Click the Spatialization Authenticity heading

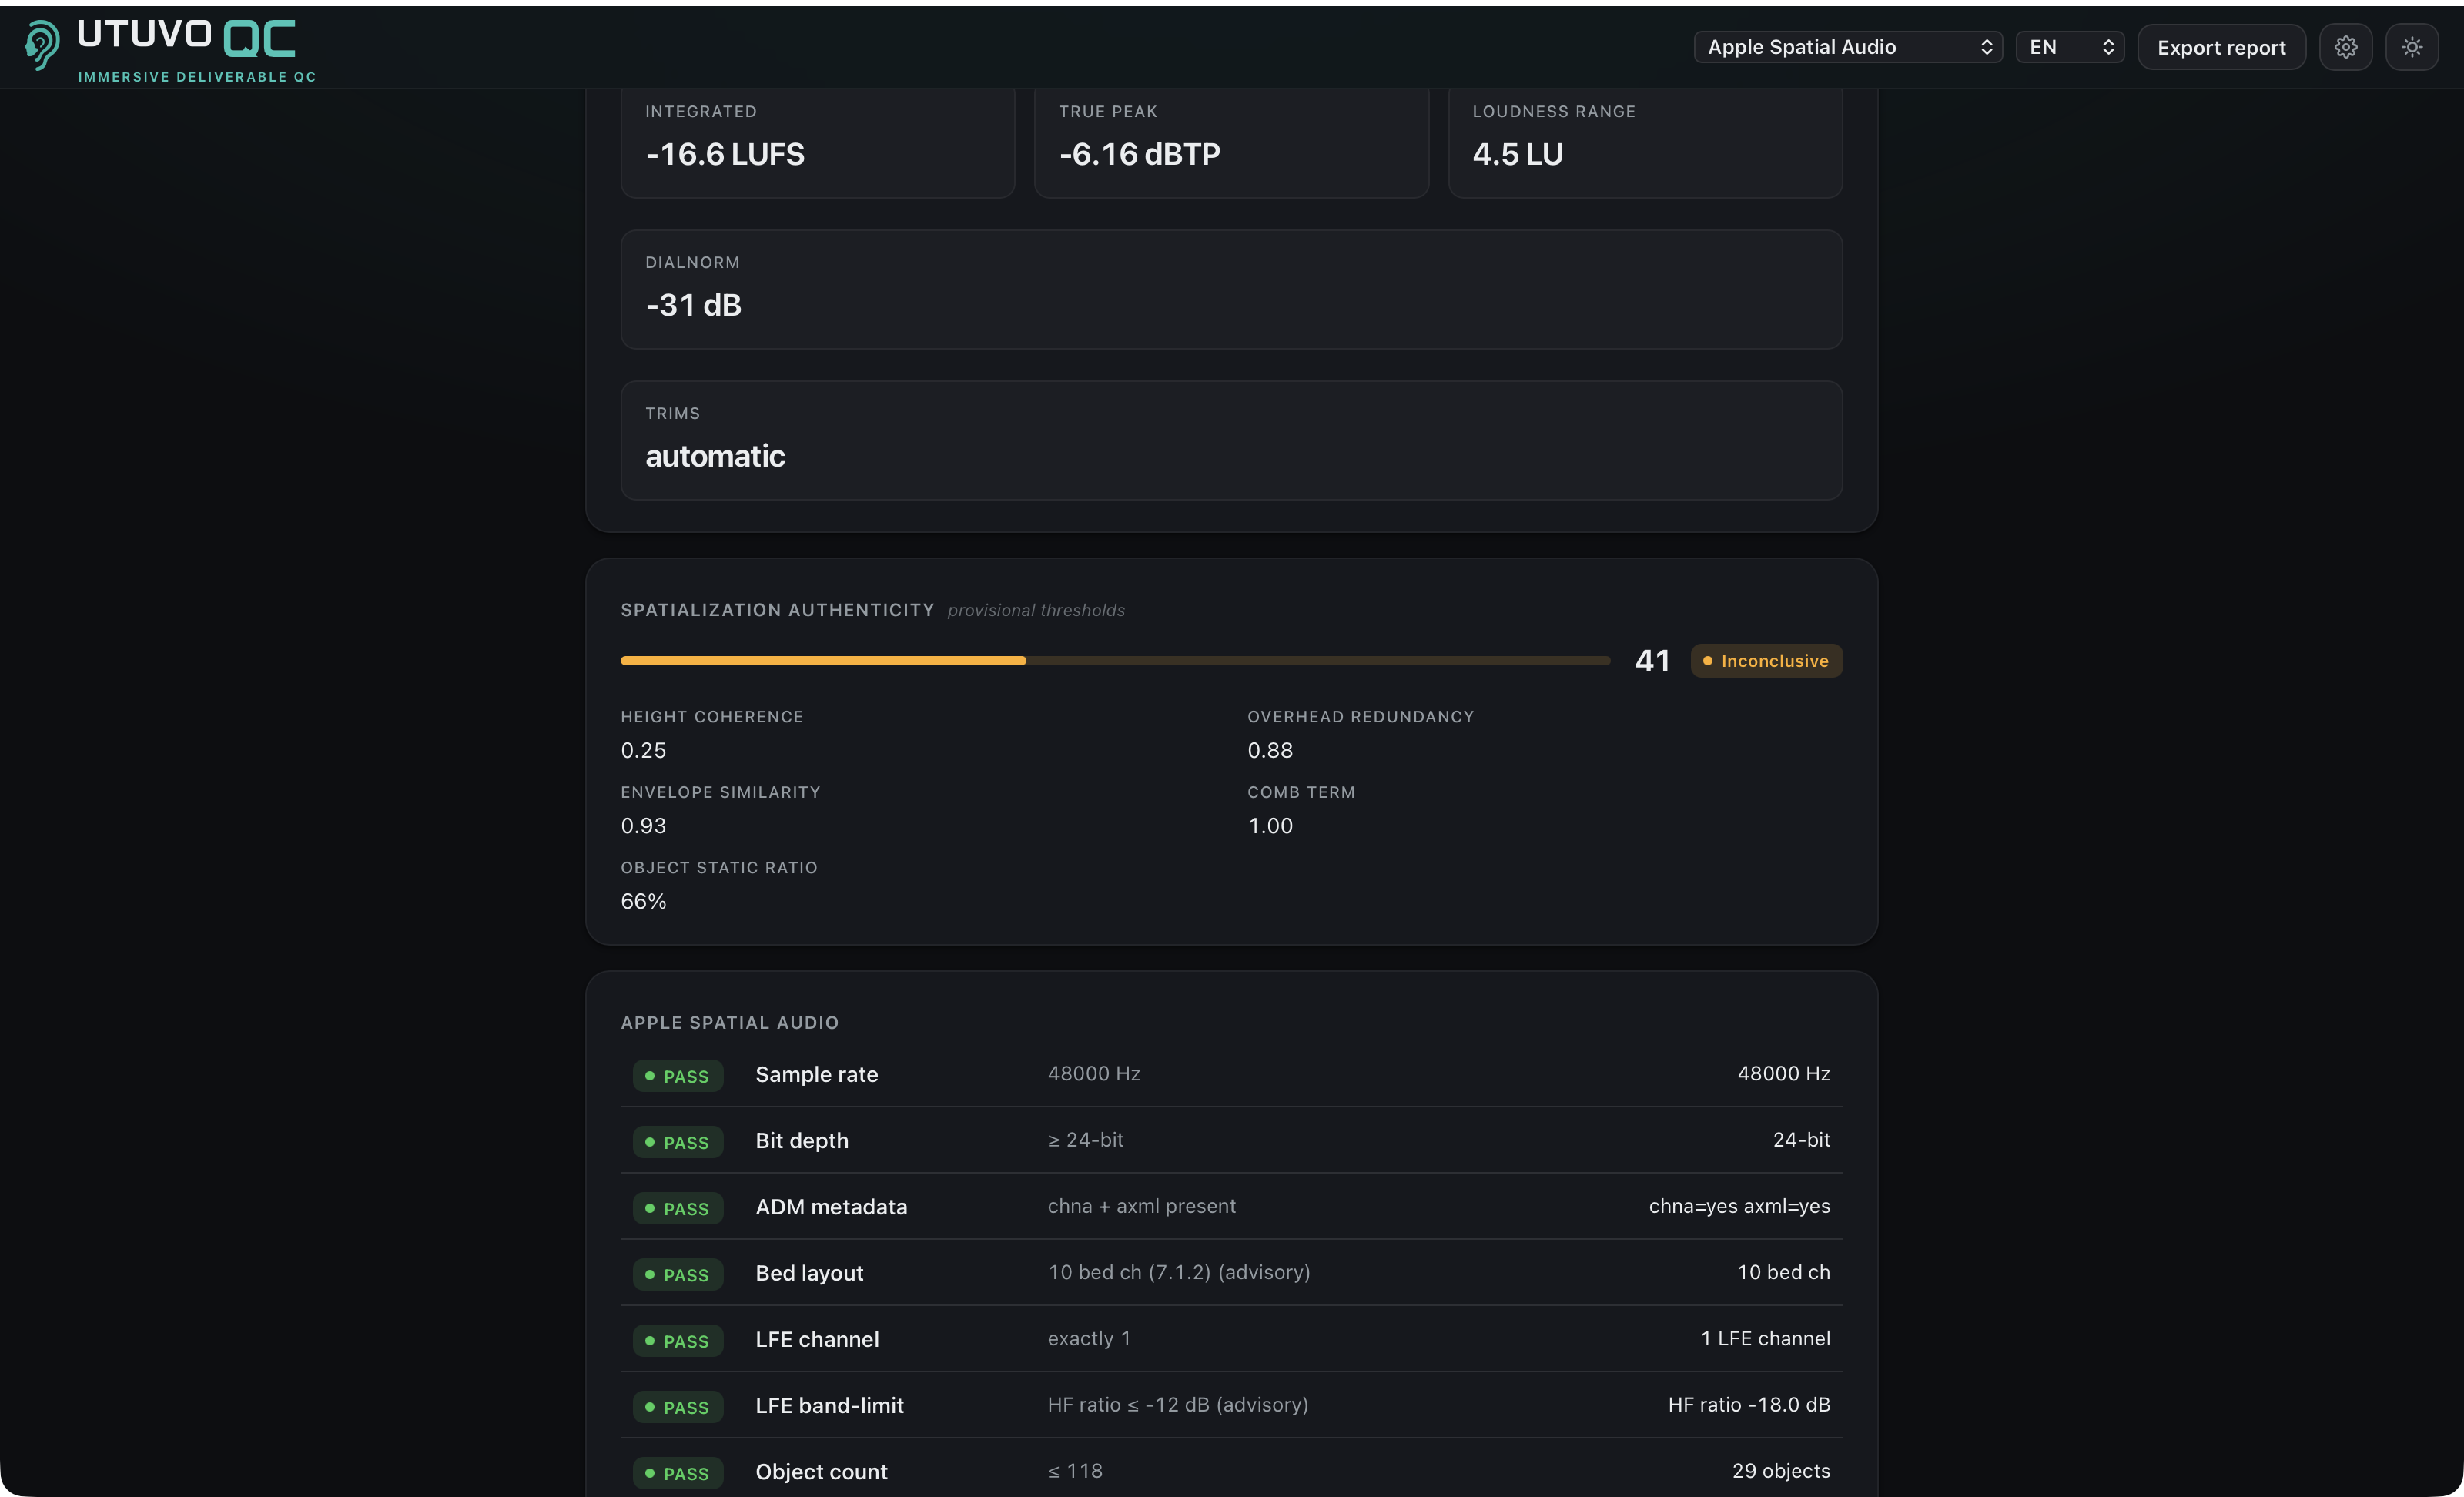coord(777,610)
